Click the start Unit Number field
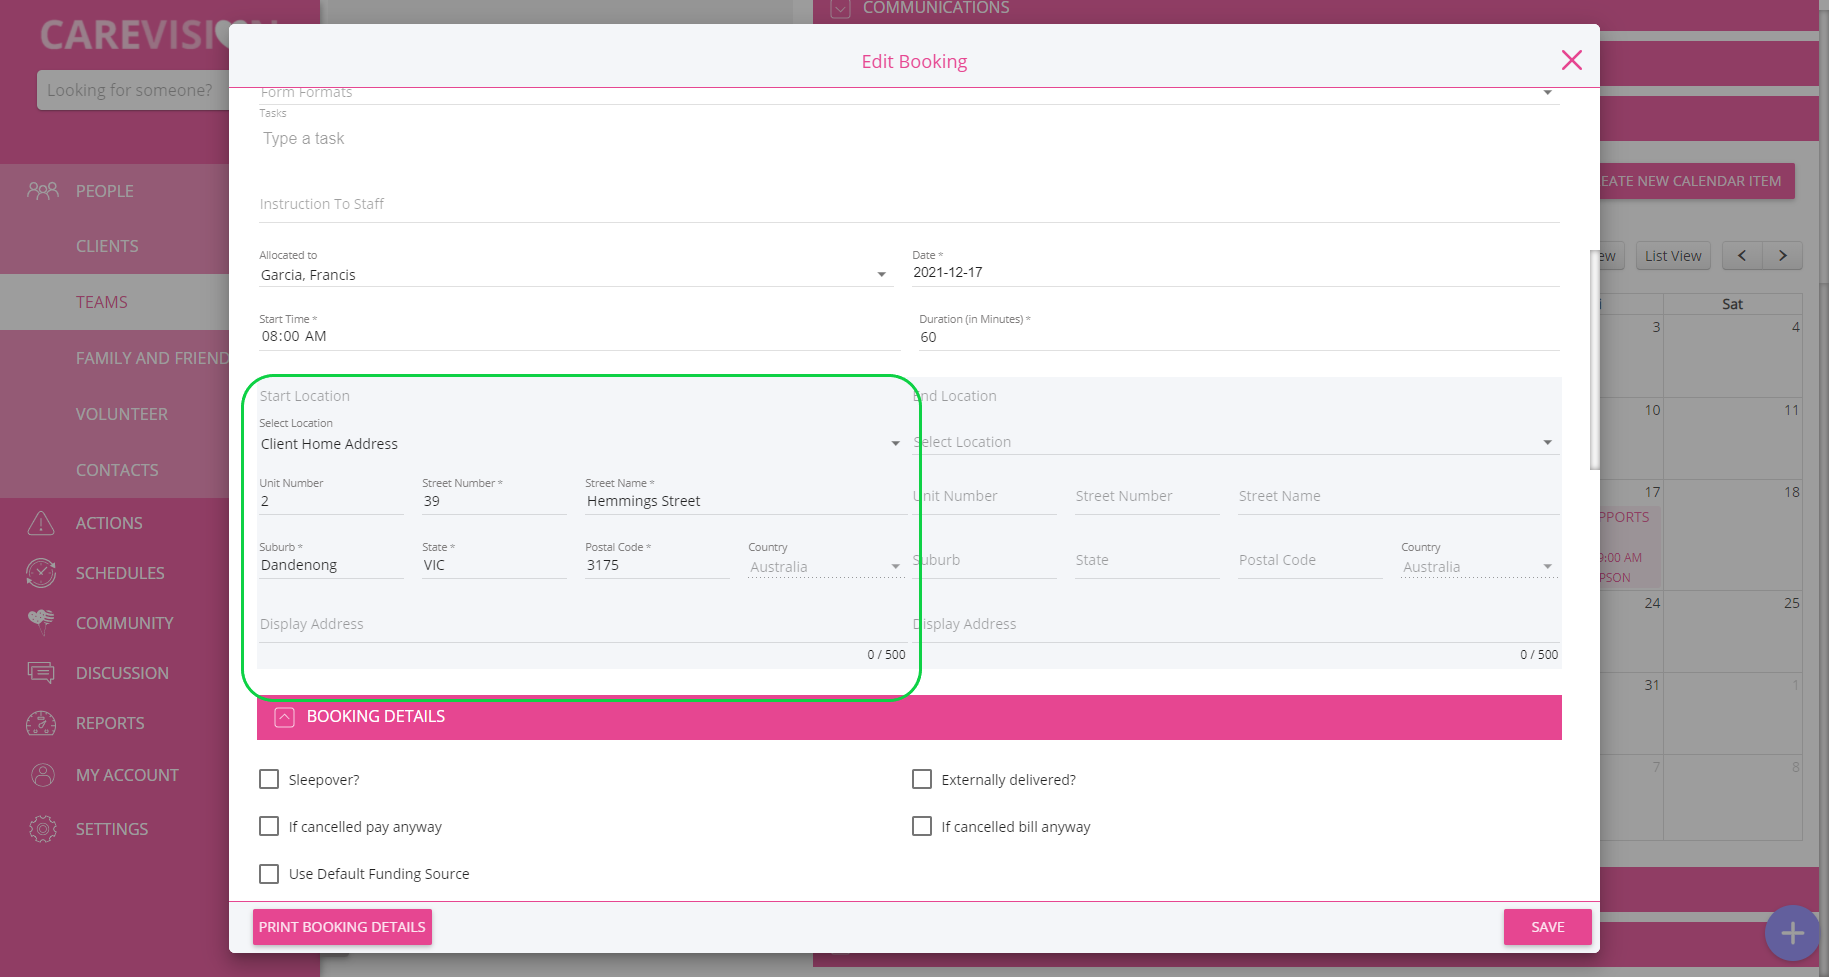Screen dimensions: 1829x977 point(331,501)
